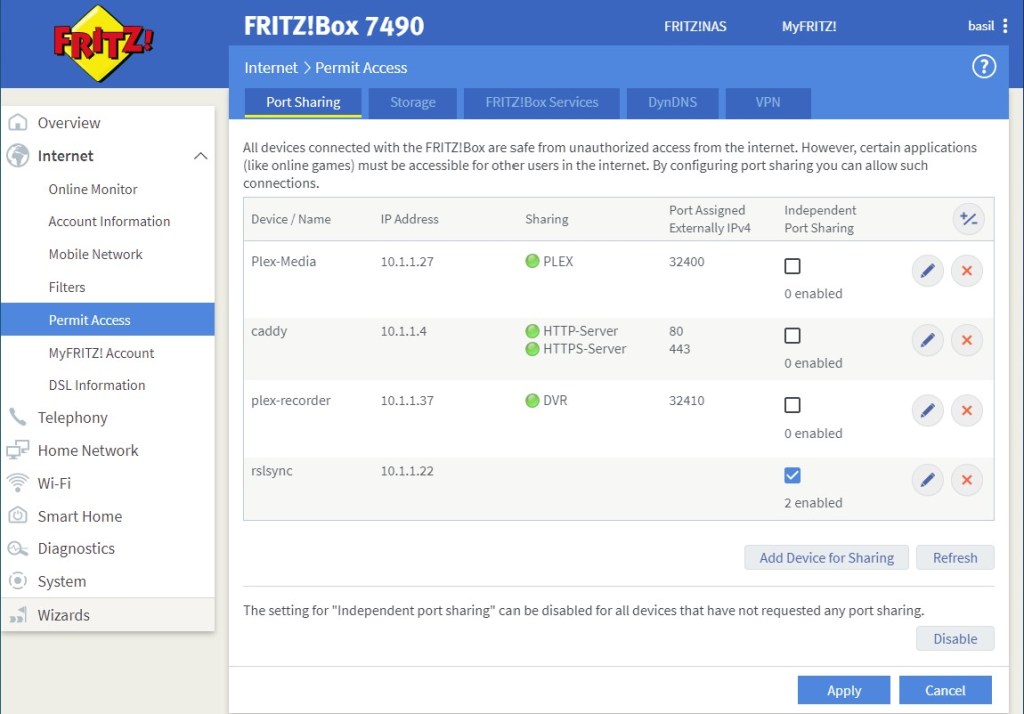Open MyFRITZ! Account in the sidebar

(101, 353)
